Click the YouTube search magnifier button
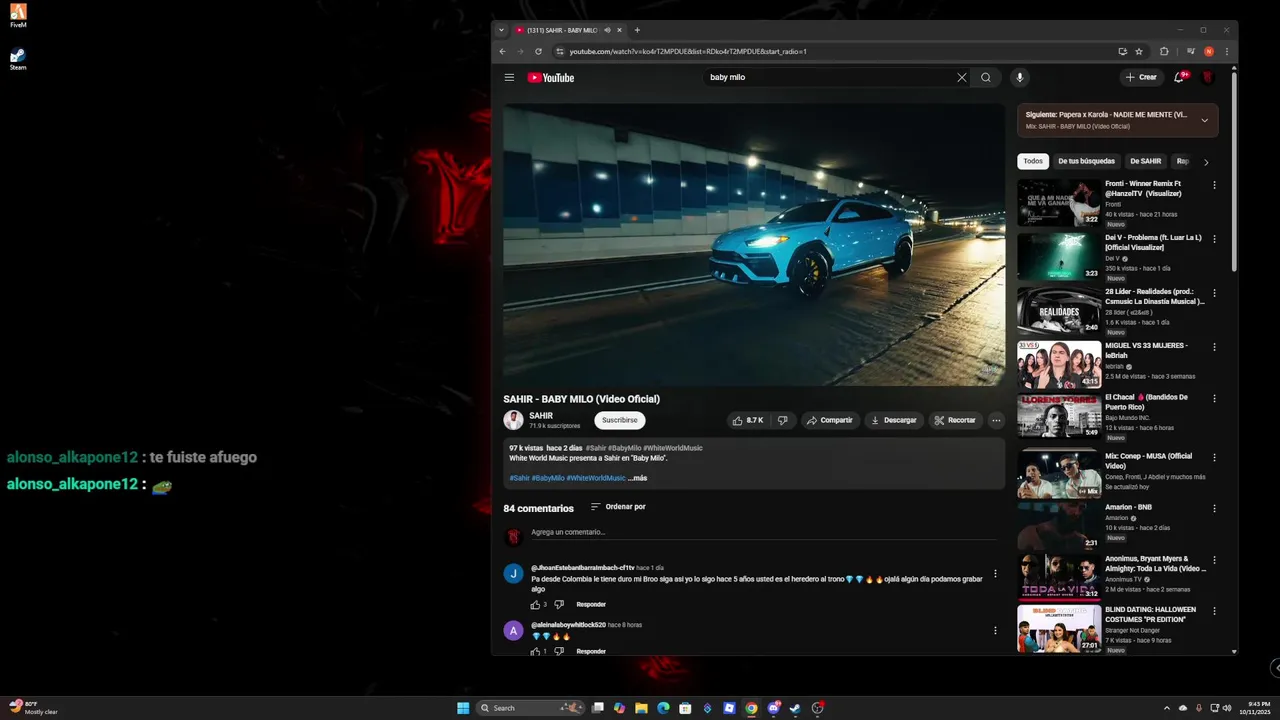 [986, 77]
